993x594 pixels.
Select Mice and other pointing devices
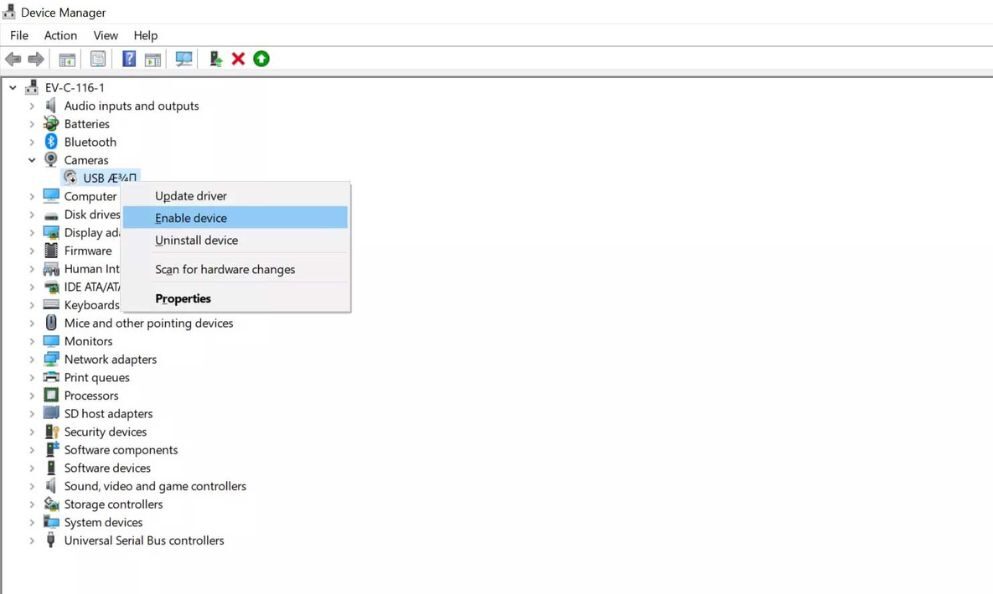click(148, 323)
